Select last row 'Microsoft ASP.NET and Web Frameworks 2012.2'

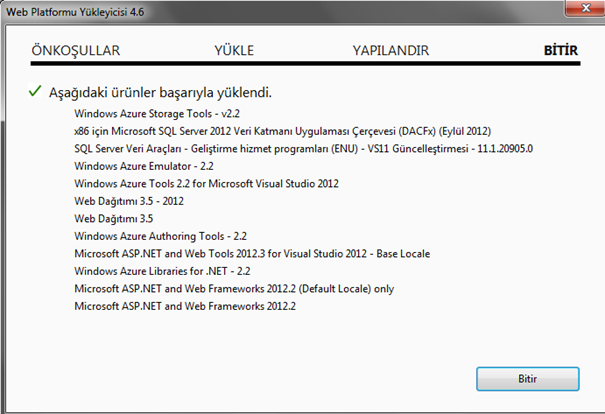point(185,306)
